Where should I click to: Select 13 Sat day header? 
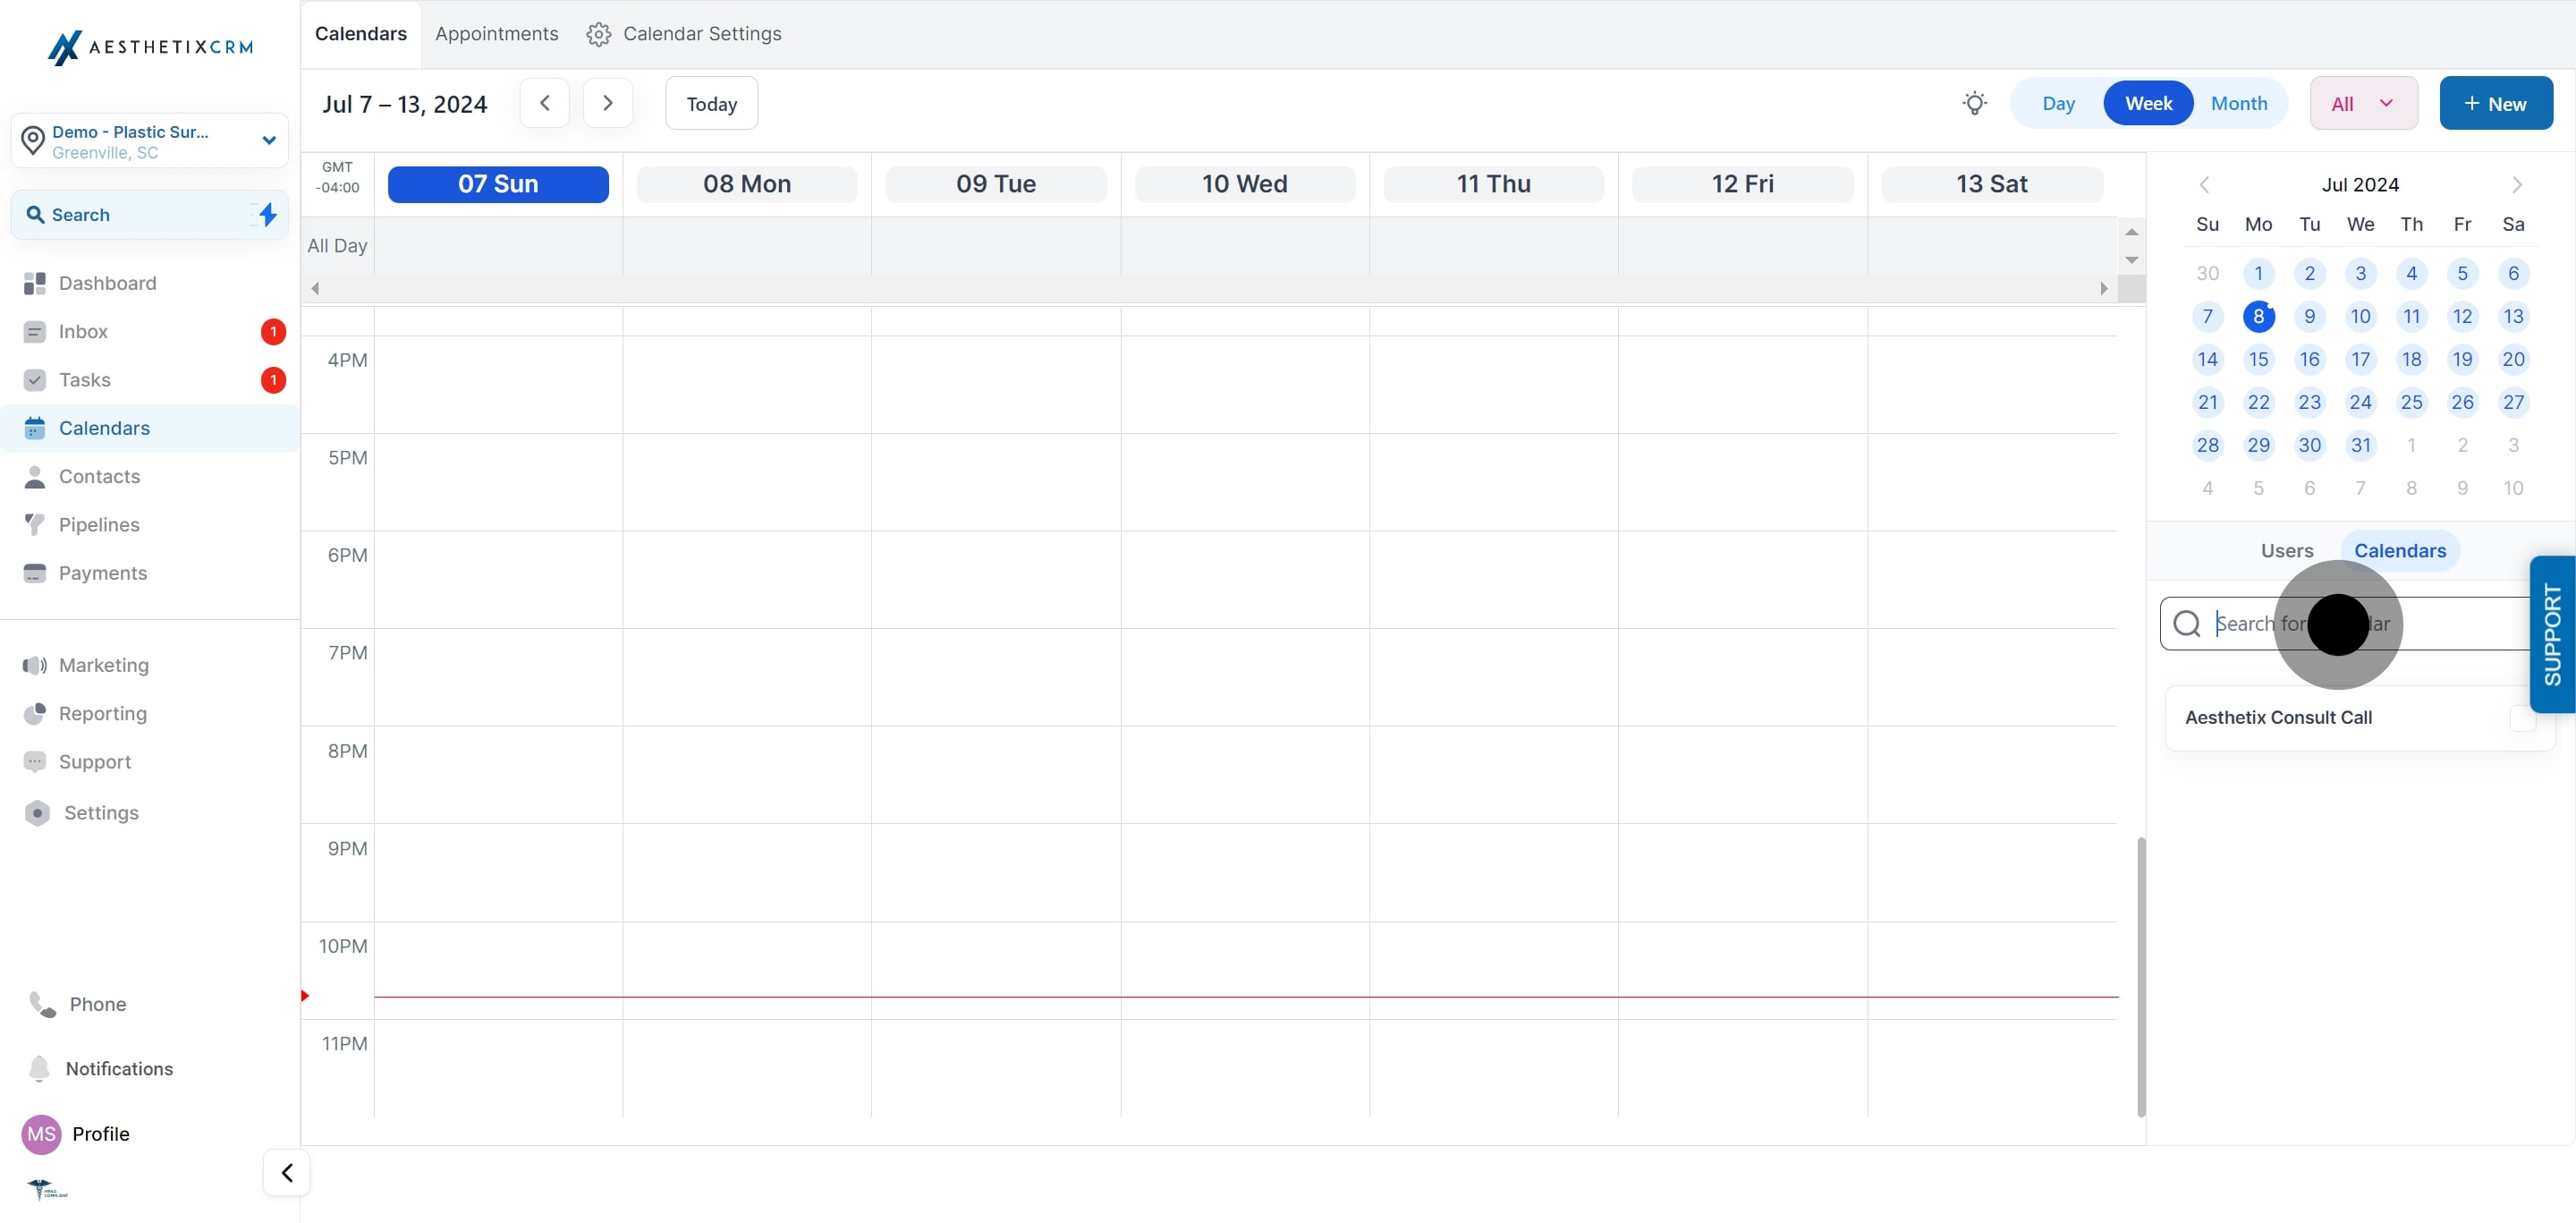click(1991, 184)
